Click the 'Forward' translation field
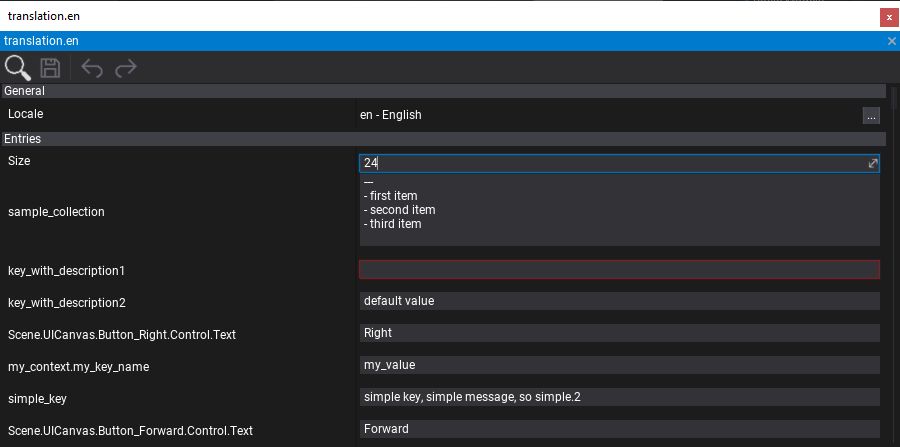This screenshot has width=900, height=447. [619, 429]
